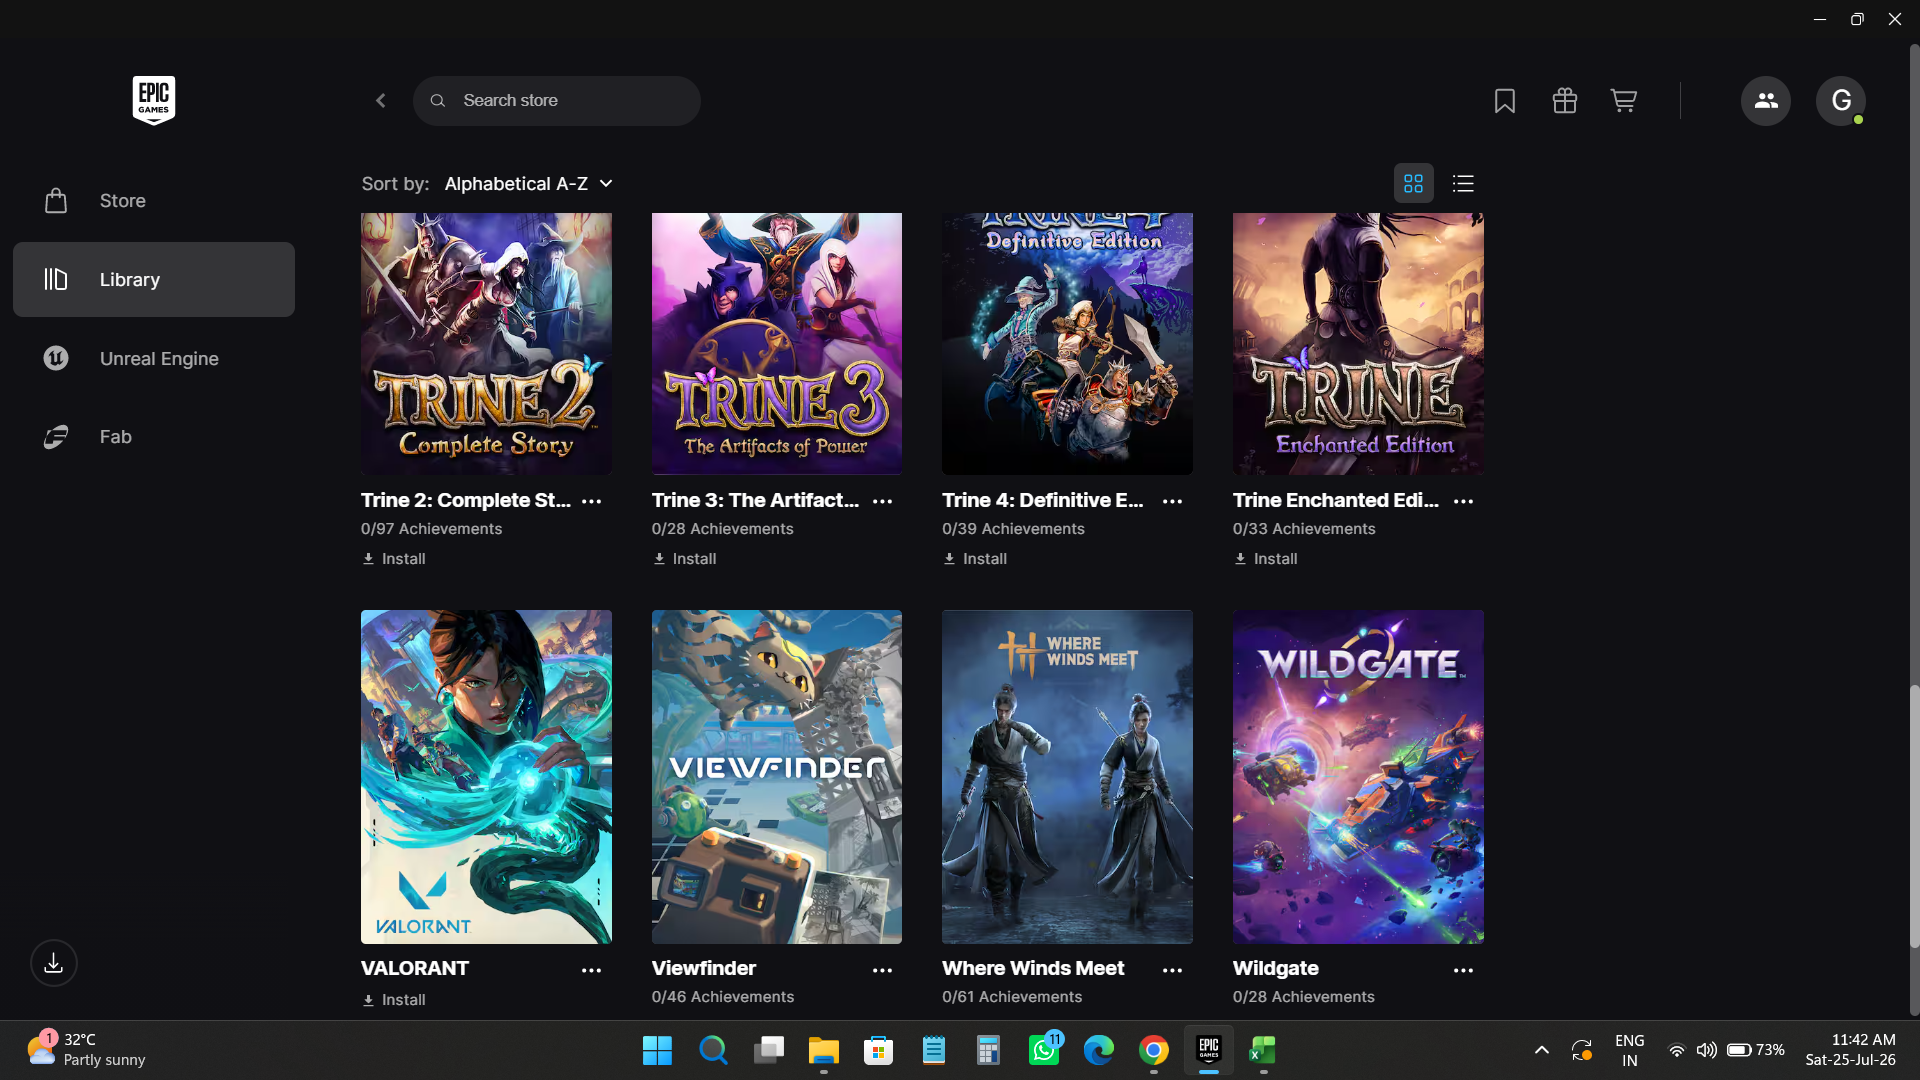Install Trine Enchanted Edition
The width and height of the screenshot is (1920, 1080).
(x=1266, y=559)
